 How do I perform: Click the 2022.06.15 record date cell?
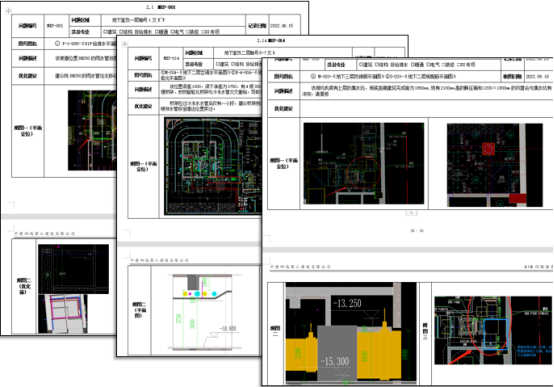pos(285,25)
